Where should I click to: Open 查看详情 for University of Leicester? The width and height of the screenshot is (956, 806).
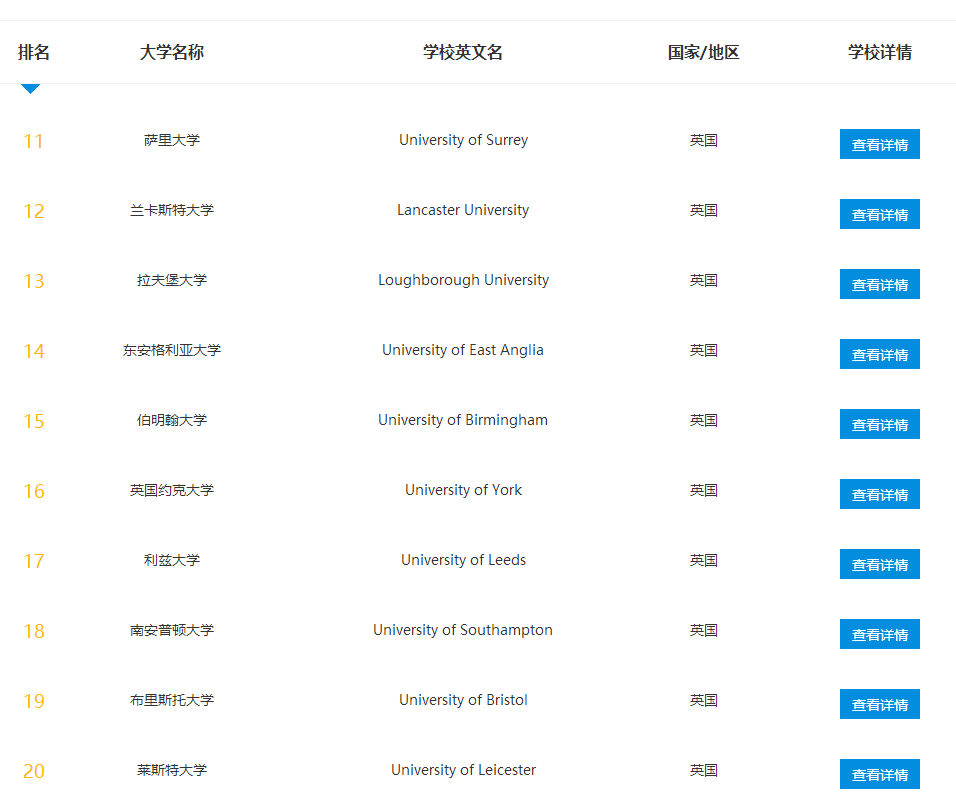tap(880, 774)
